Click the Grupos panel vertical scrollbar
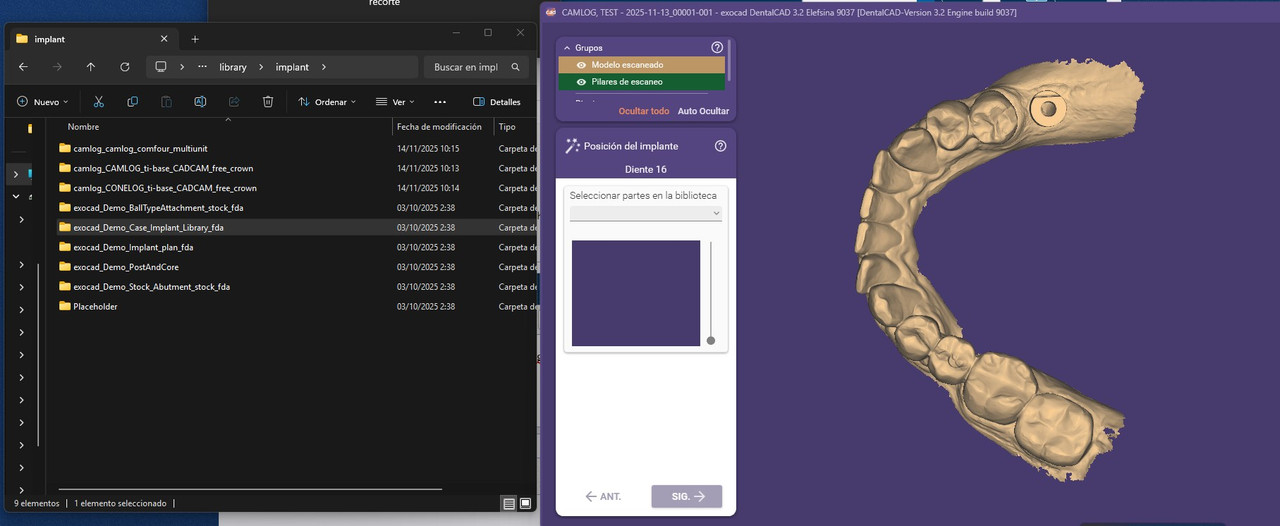1280x526 pixels. pyautogui.click(x=731, y=60)
